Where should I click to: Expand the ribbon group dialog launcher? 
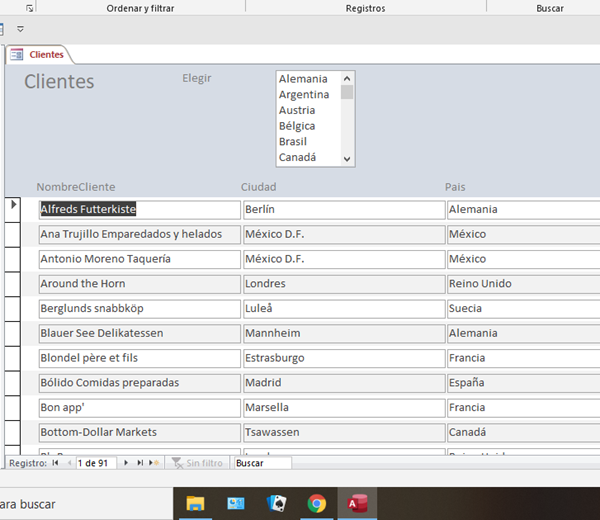pos(29,7)
